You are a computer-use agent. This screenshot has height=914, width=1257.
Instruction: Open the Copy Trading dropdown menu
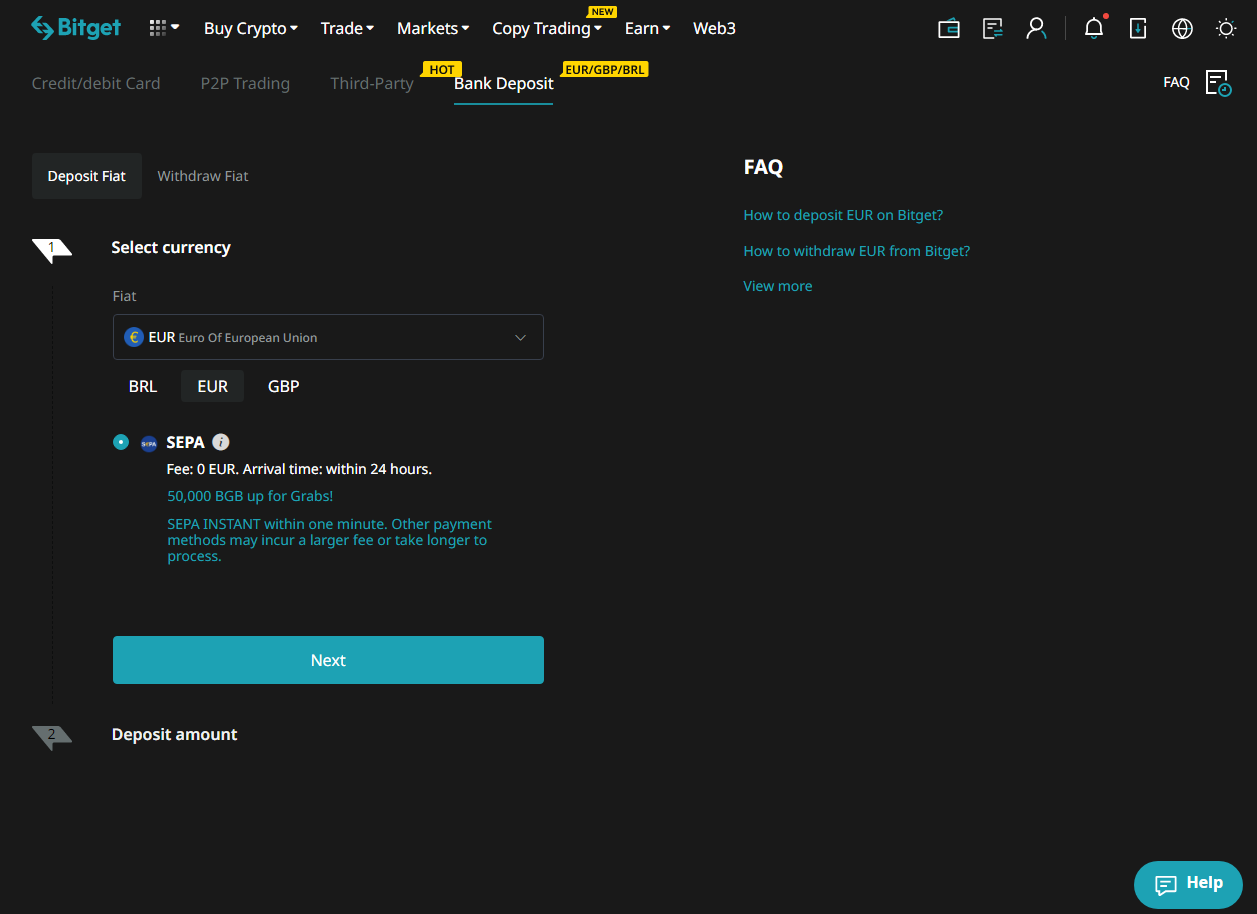[547, 28]
